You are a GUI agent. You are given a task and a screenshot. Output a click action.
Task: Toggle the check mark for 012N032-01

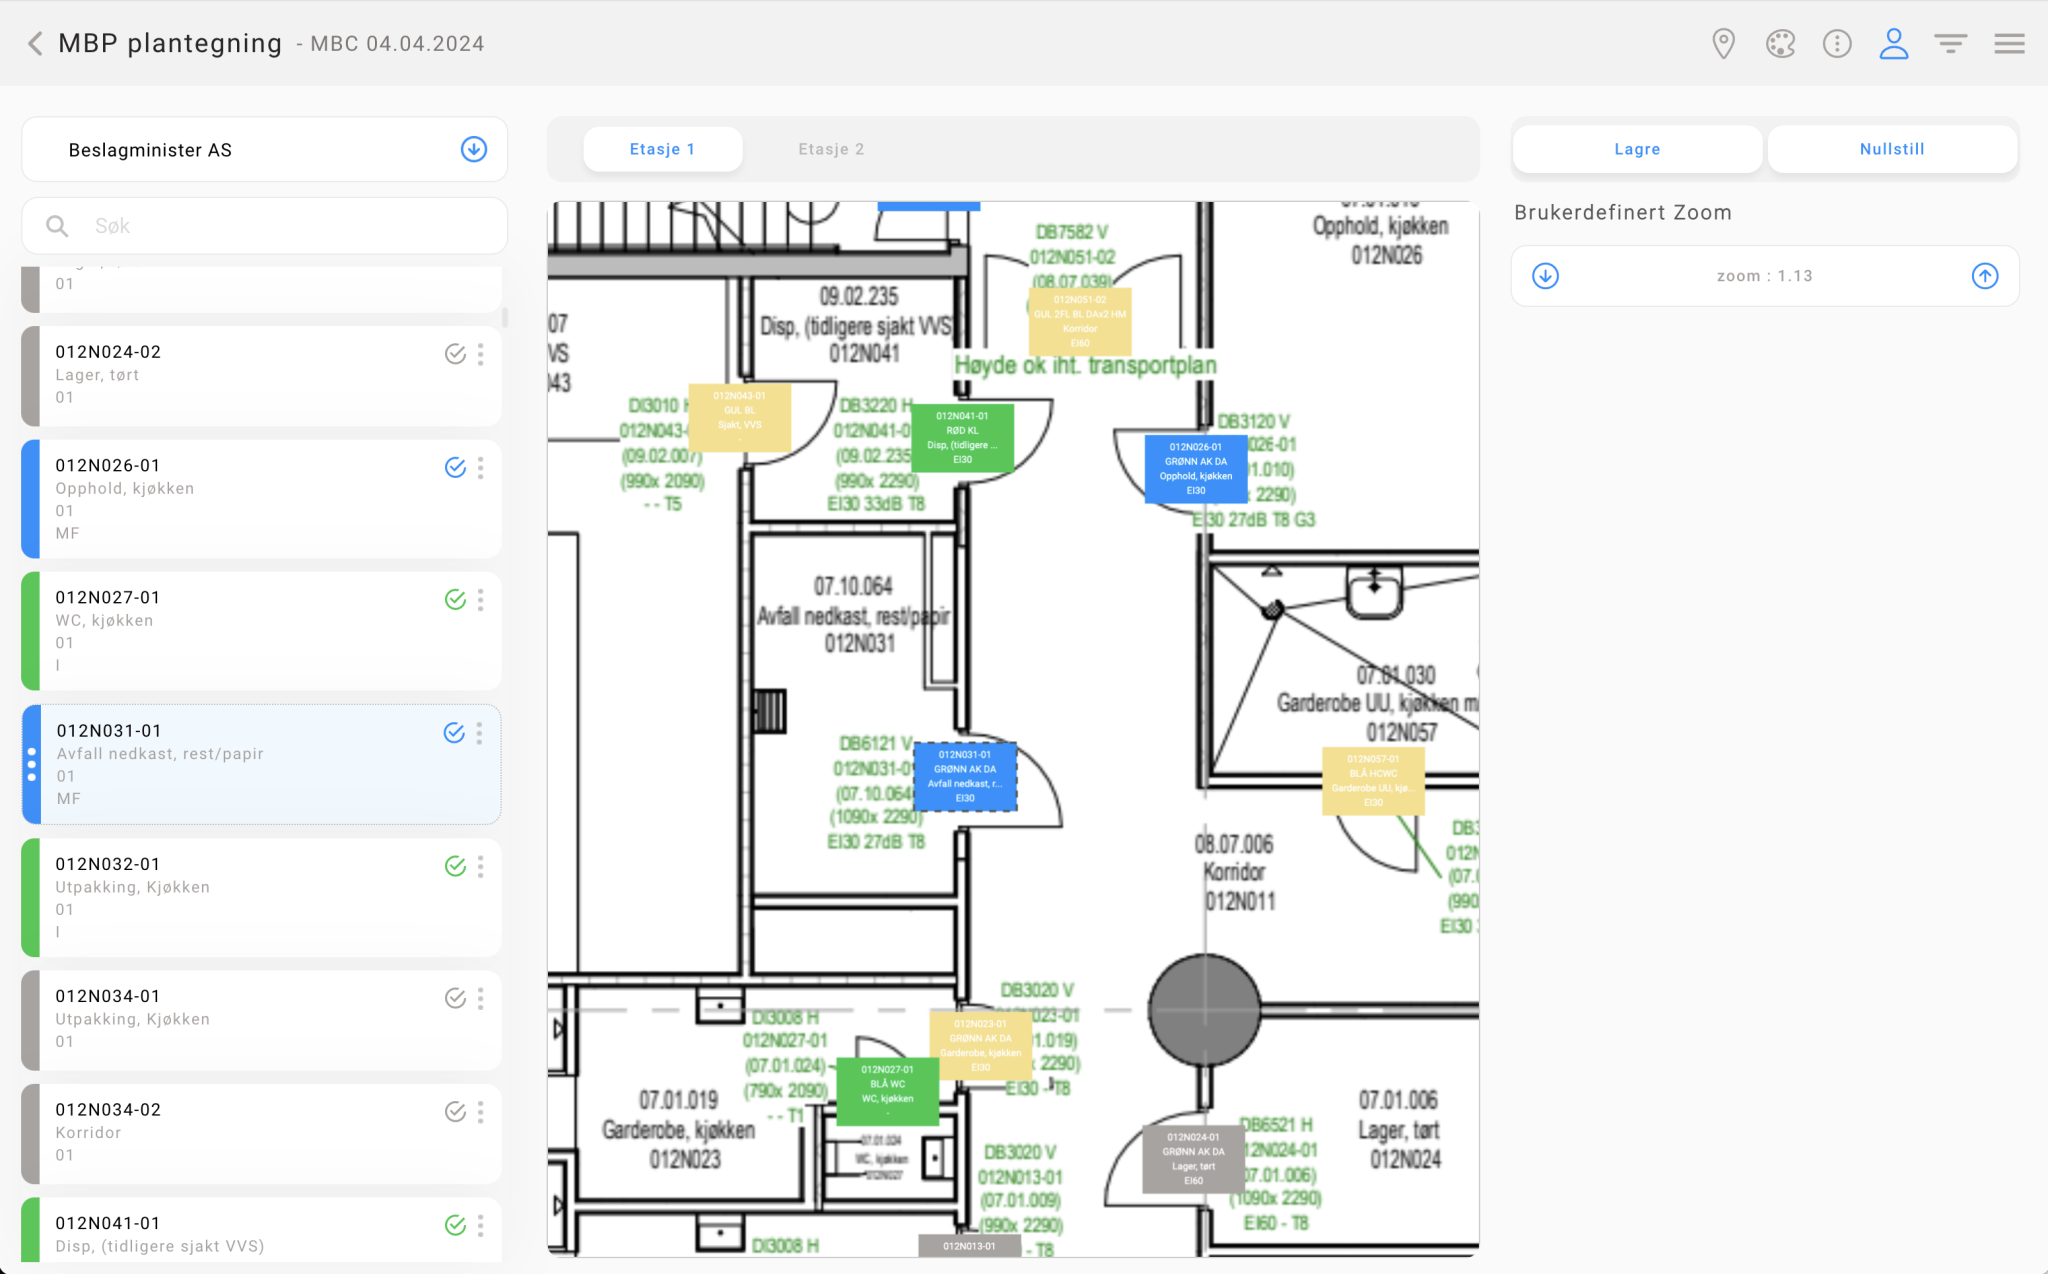click(455, 867)
